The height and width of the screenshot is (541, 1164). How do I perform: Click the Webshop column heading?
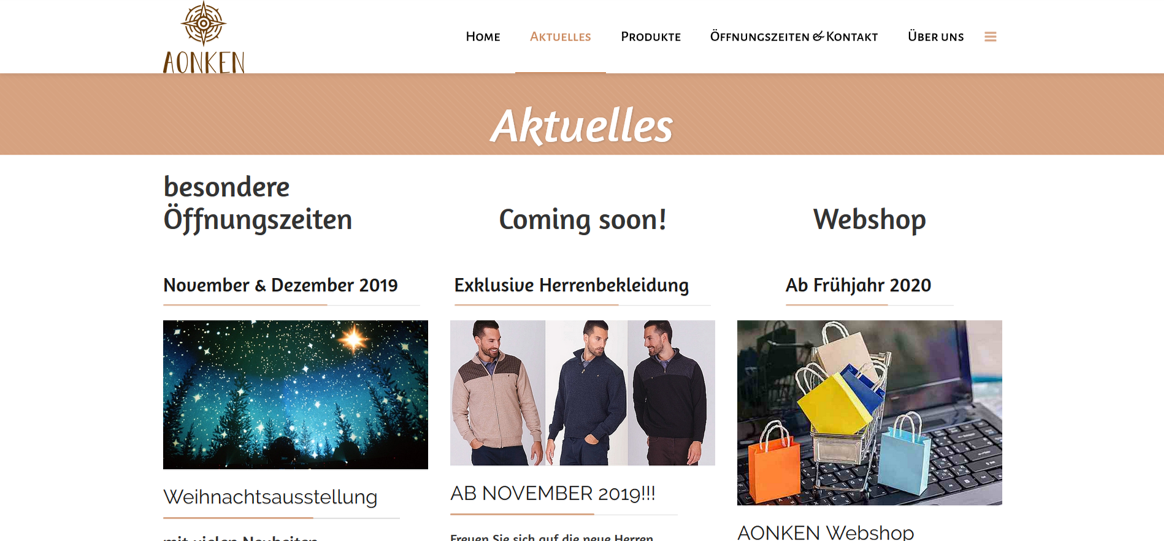[869, 220]
